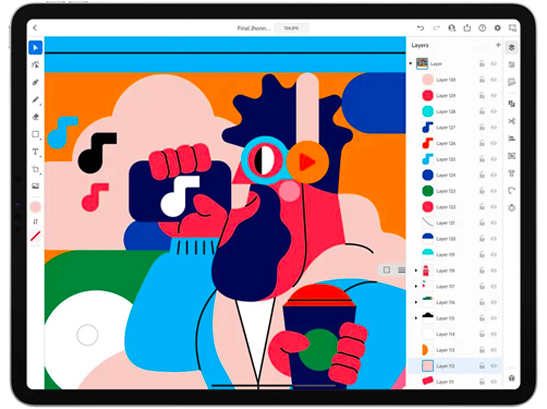Viewport: 547px width, 409px height.
Task: Open Settings gear in top bar
Action: click(497, 28)
